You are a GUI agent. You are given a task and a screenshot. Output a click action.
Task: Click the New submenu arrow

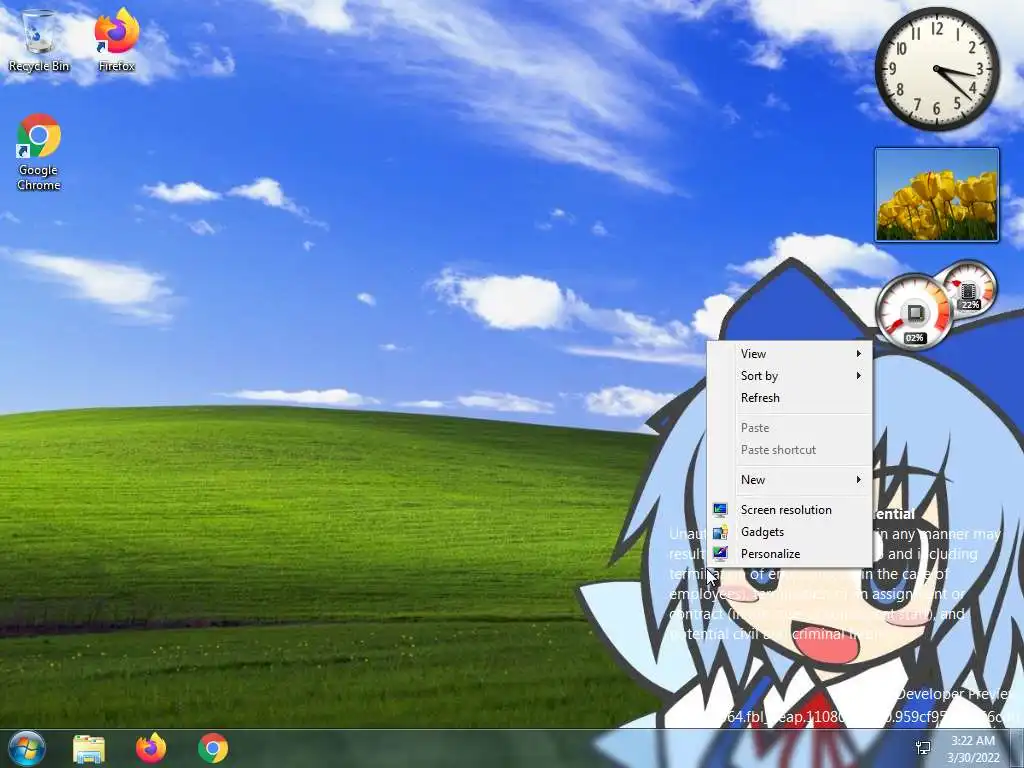click(x=859, y=480)
